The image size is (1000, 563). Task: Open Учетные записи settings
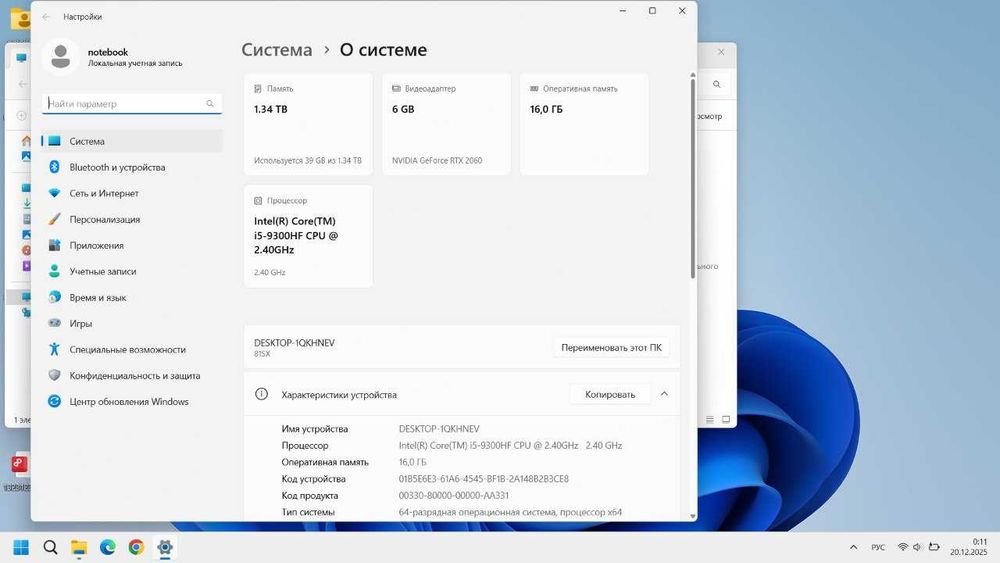(x=132, y=271)
